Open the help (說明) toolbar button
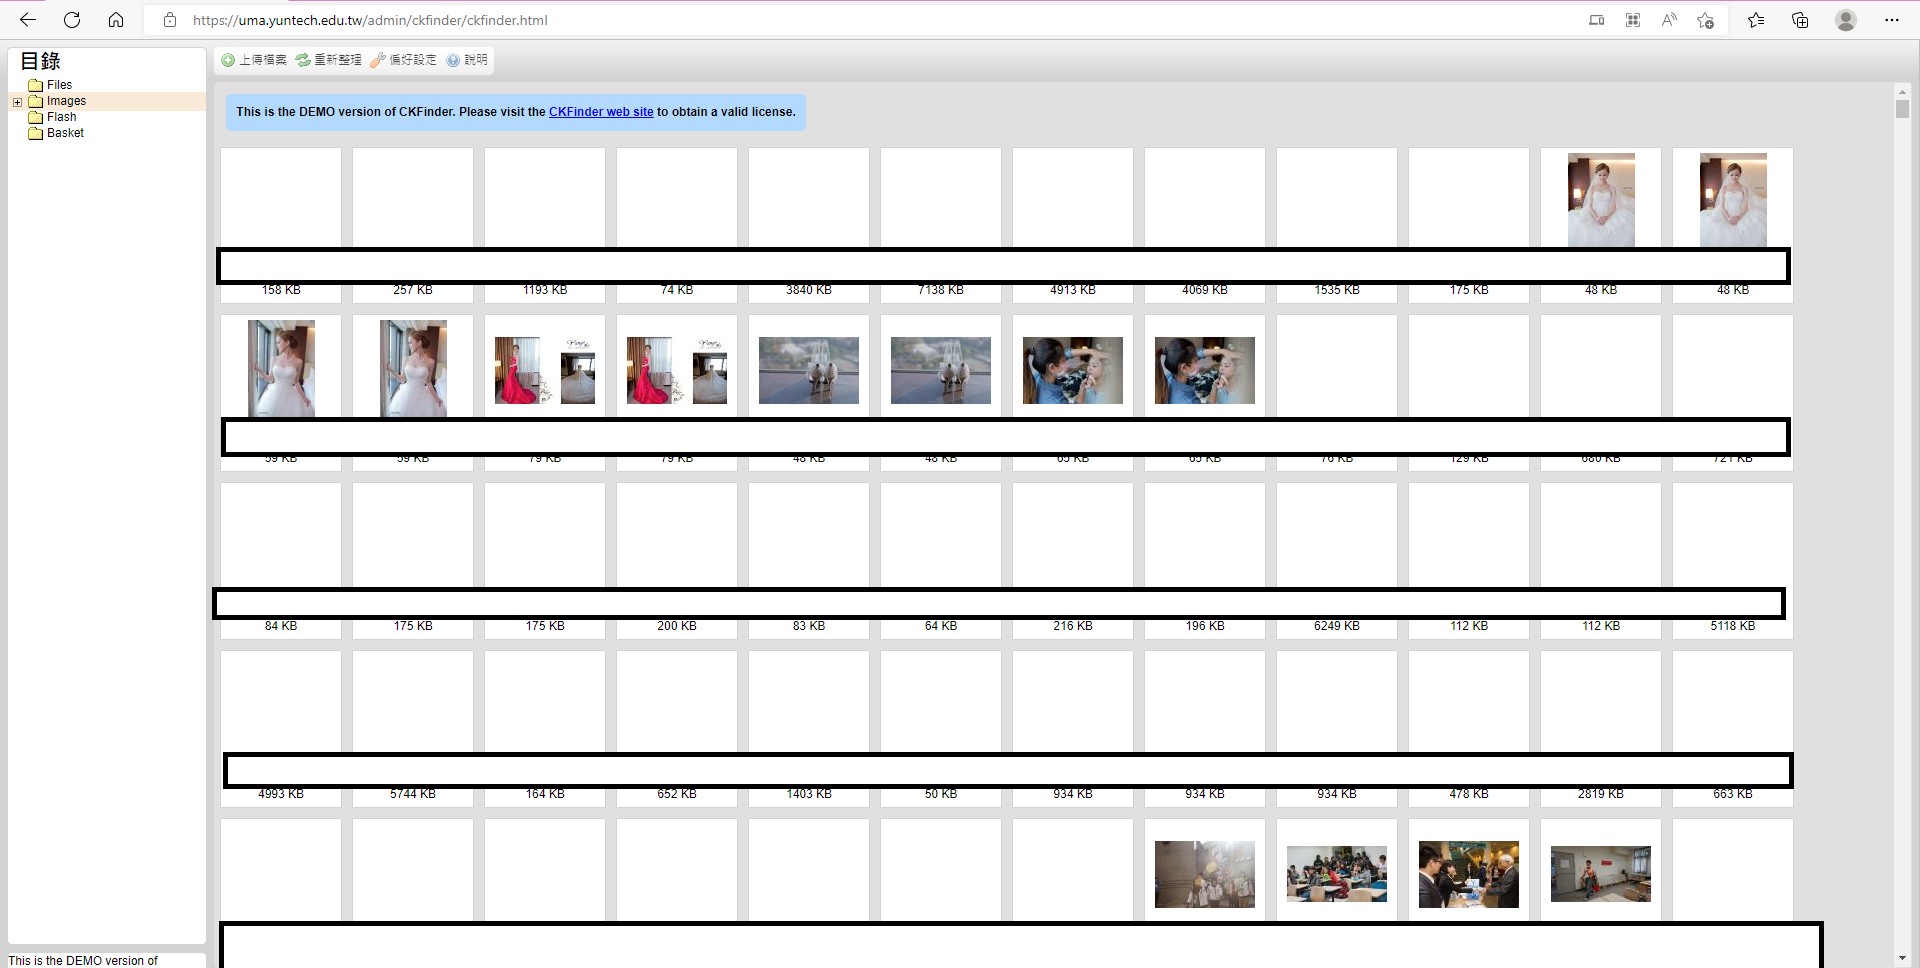The height and width of the screenshot is (968, 1920). point(467,60)
